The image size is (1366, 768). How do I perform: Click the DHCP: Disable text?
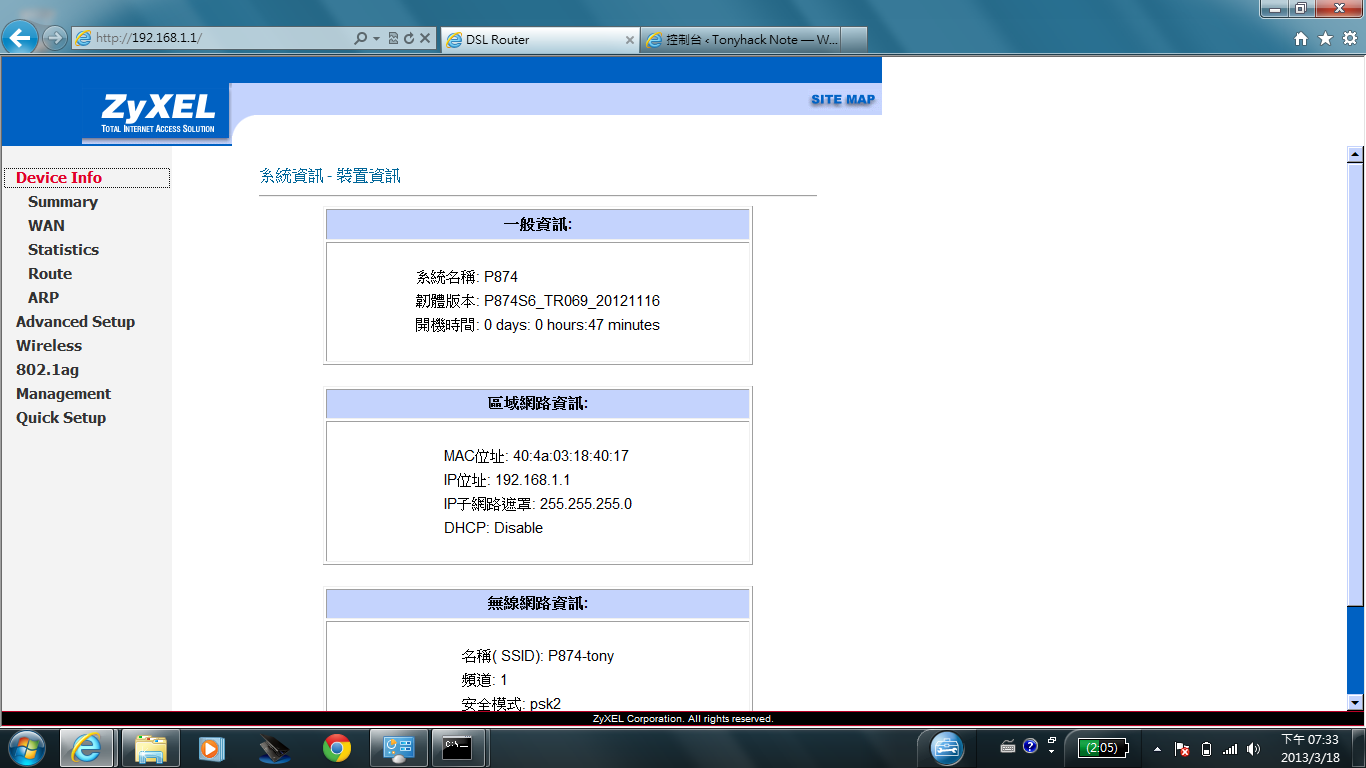click(x=493, y=528)
